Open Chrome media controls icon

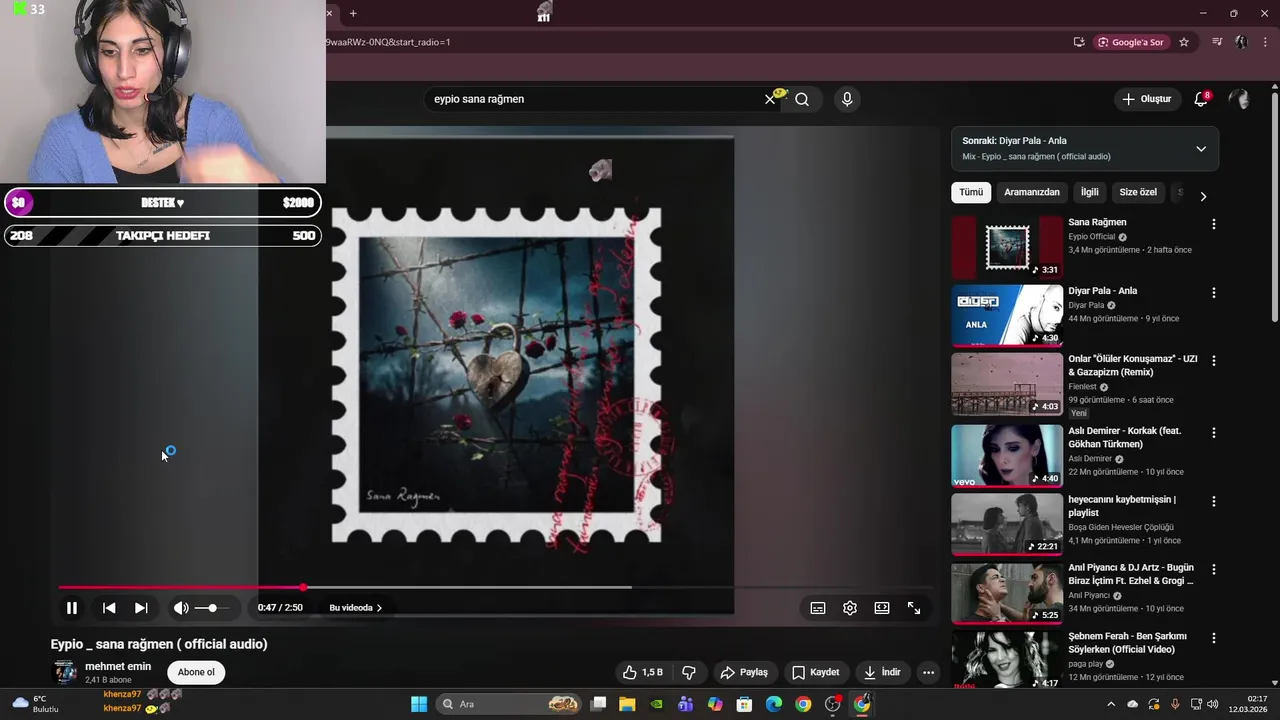tap(1217, 42)
